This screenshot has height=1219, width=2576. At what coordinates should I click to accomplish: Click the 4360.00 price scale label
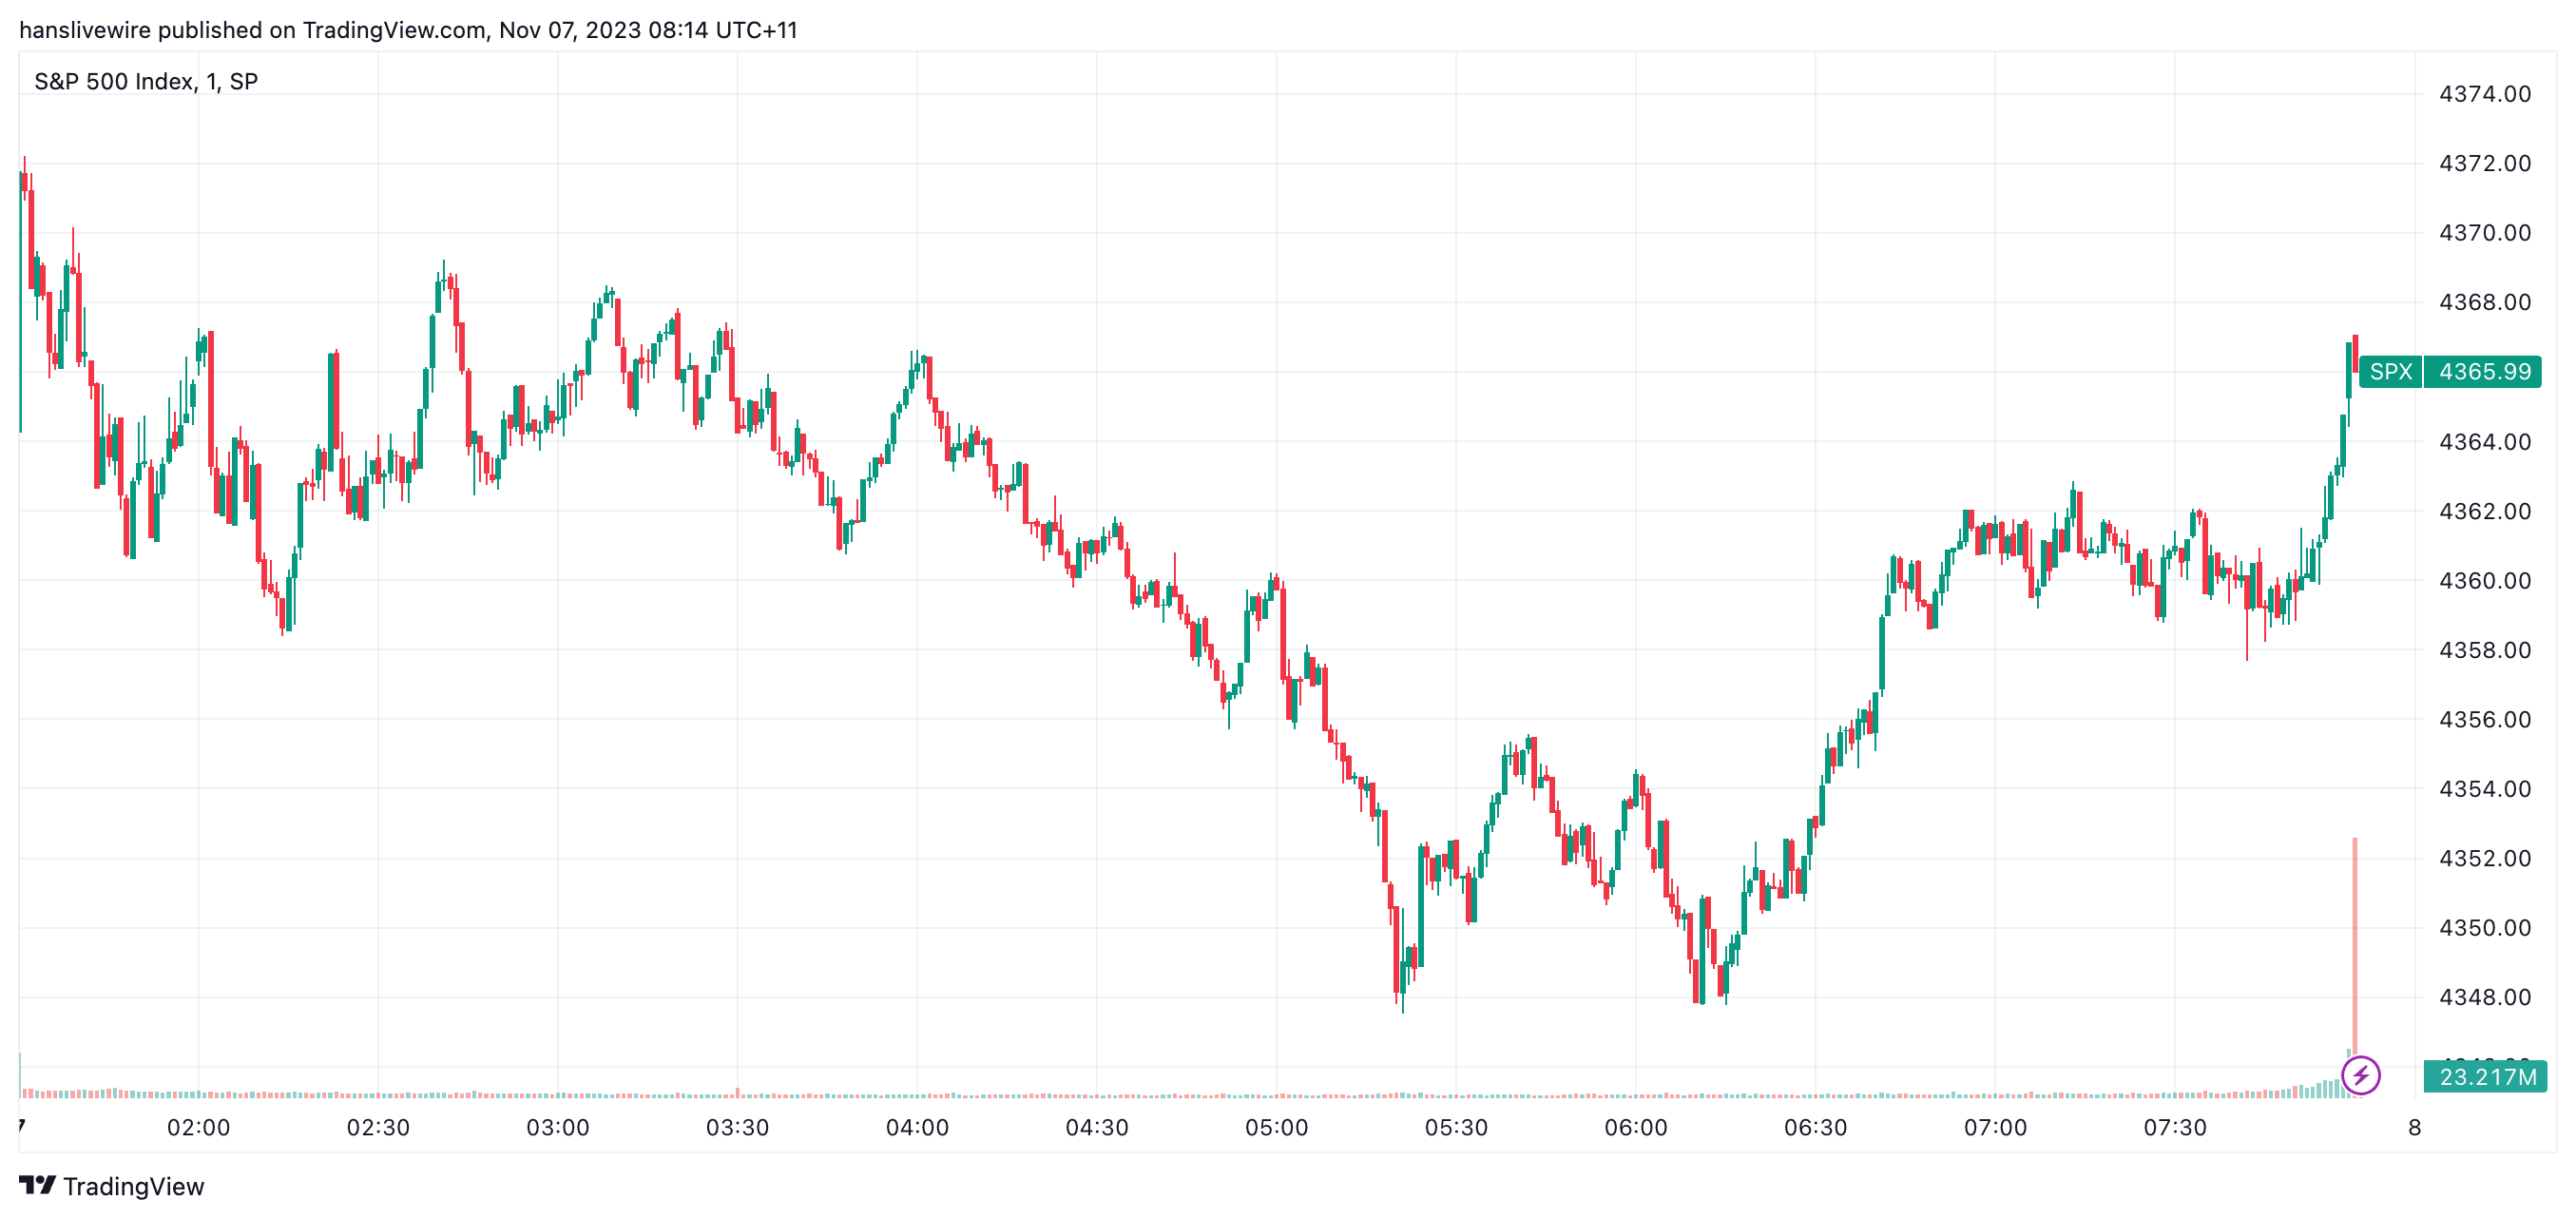pyautogui.click(x=2485, y=580)
